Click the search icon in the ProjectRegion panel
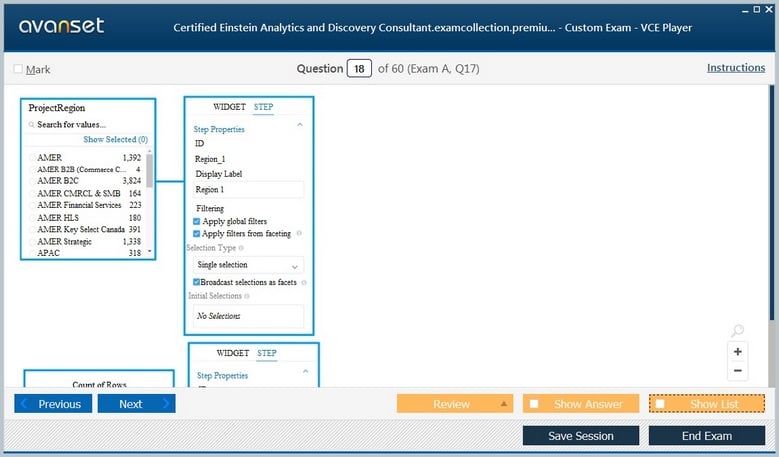This screenshot has height=457, width=779. point(32,125)
